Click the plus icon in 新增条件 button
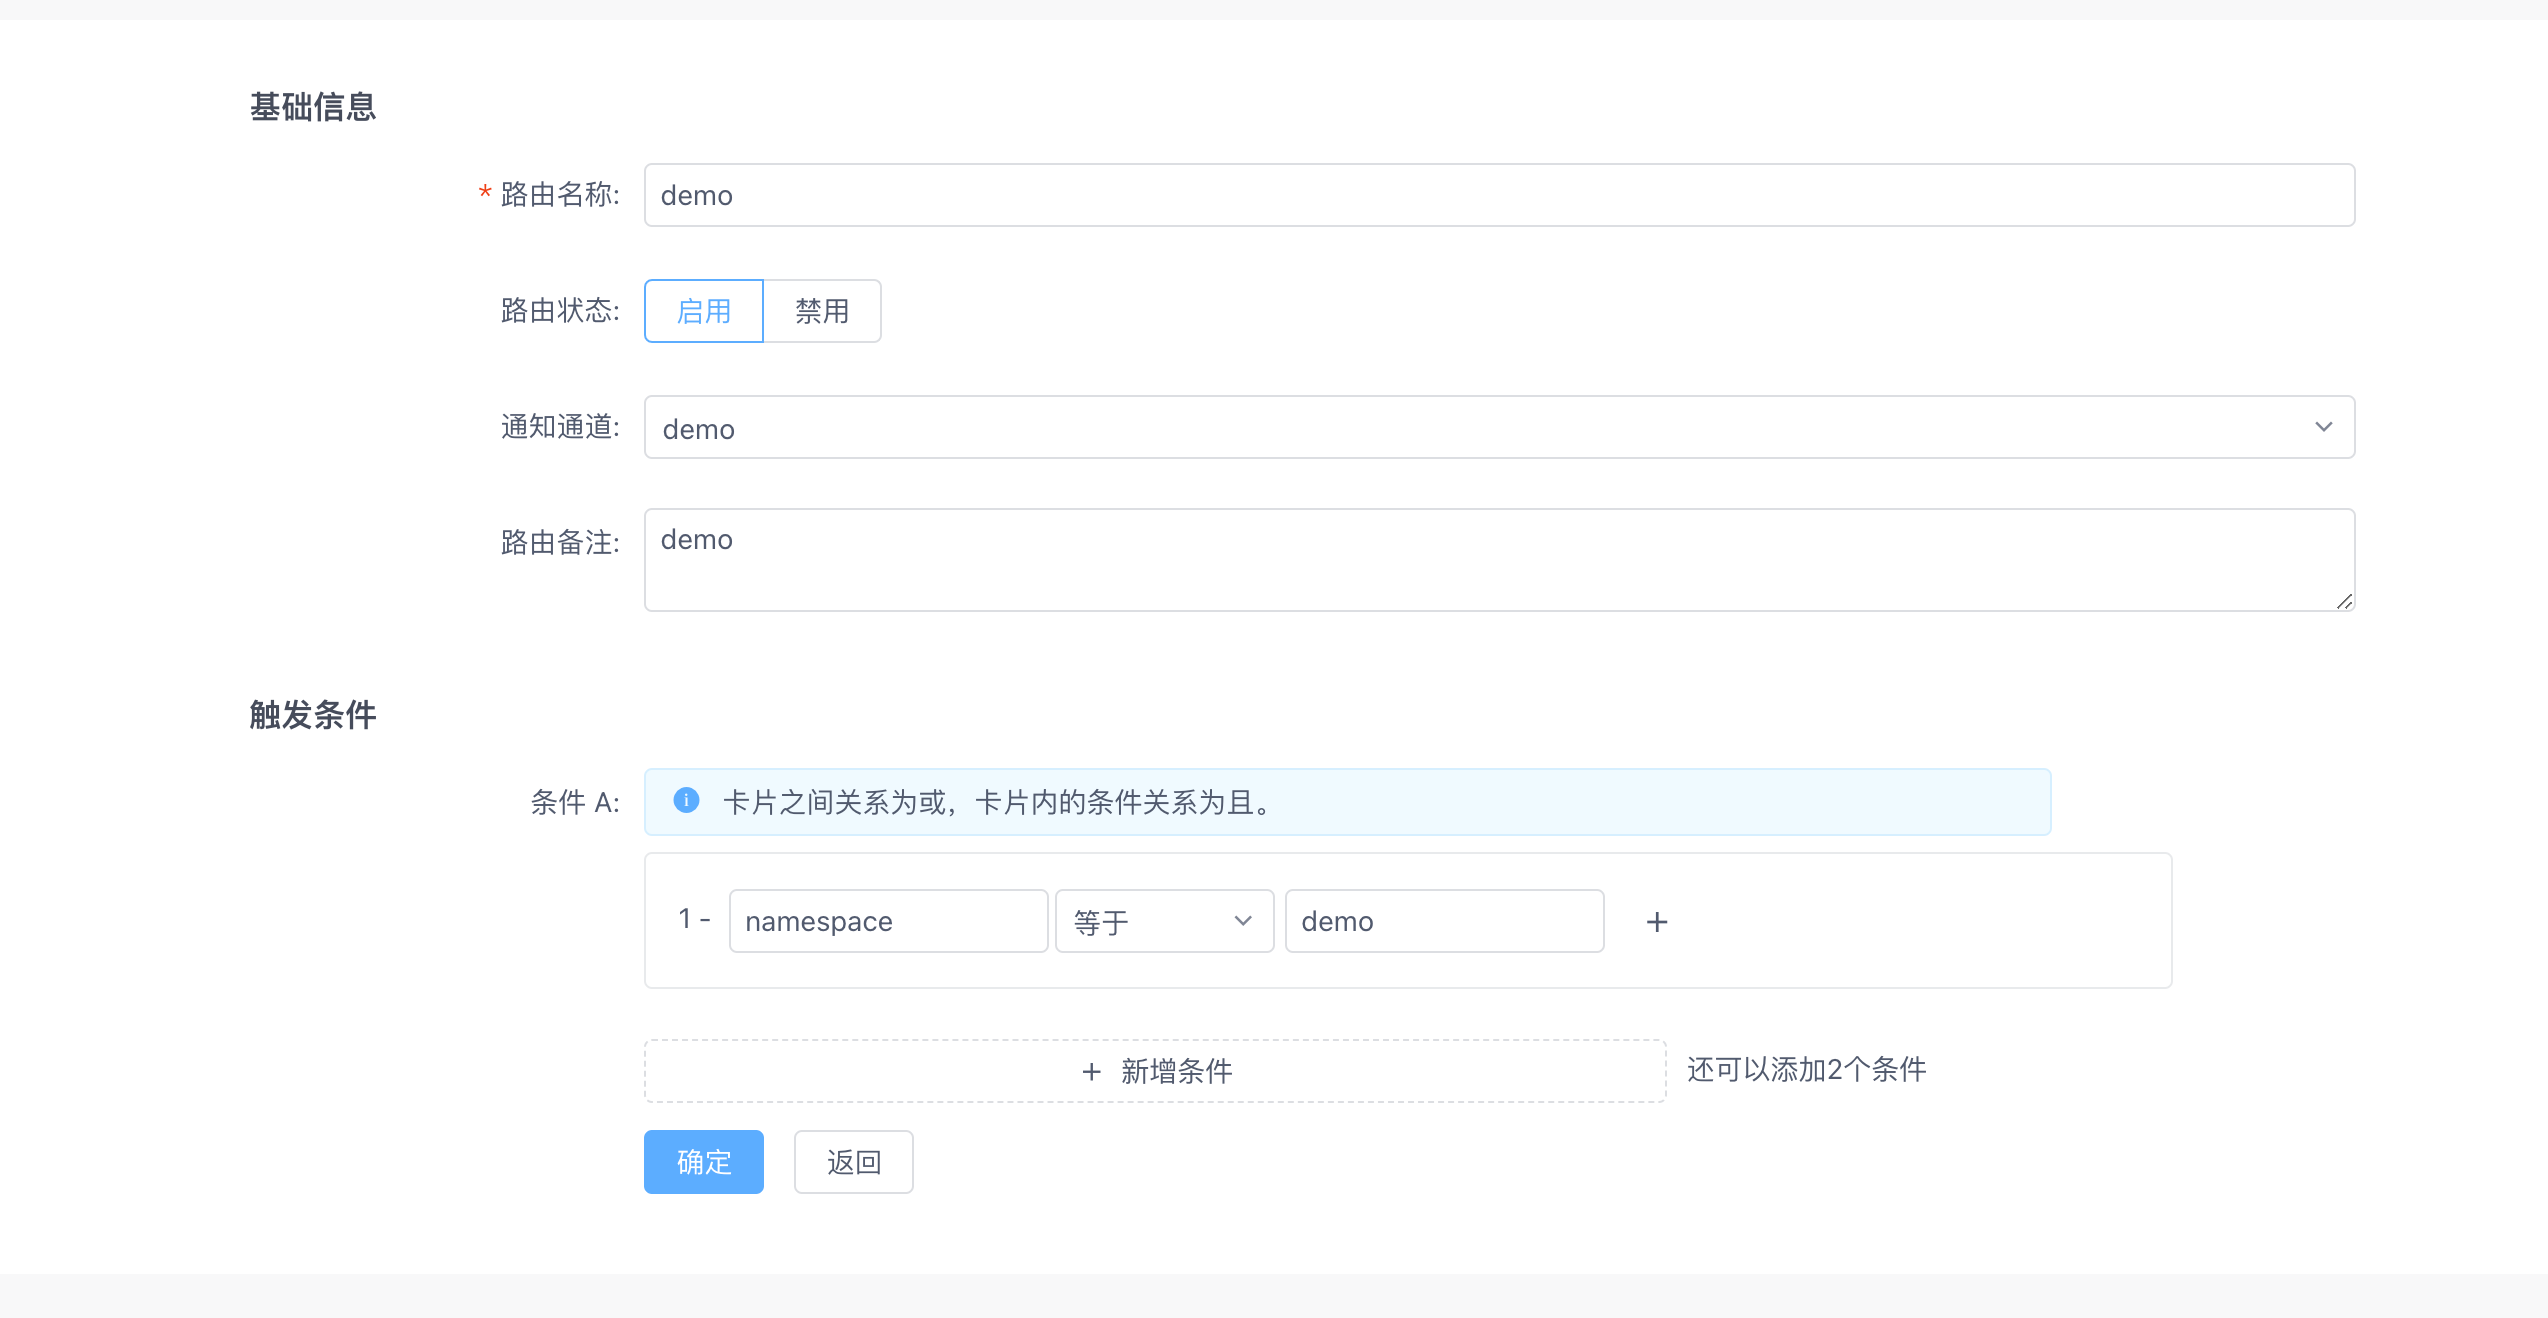 pyautogui.click(x=1091, y=1072)
